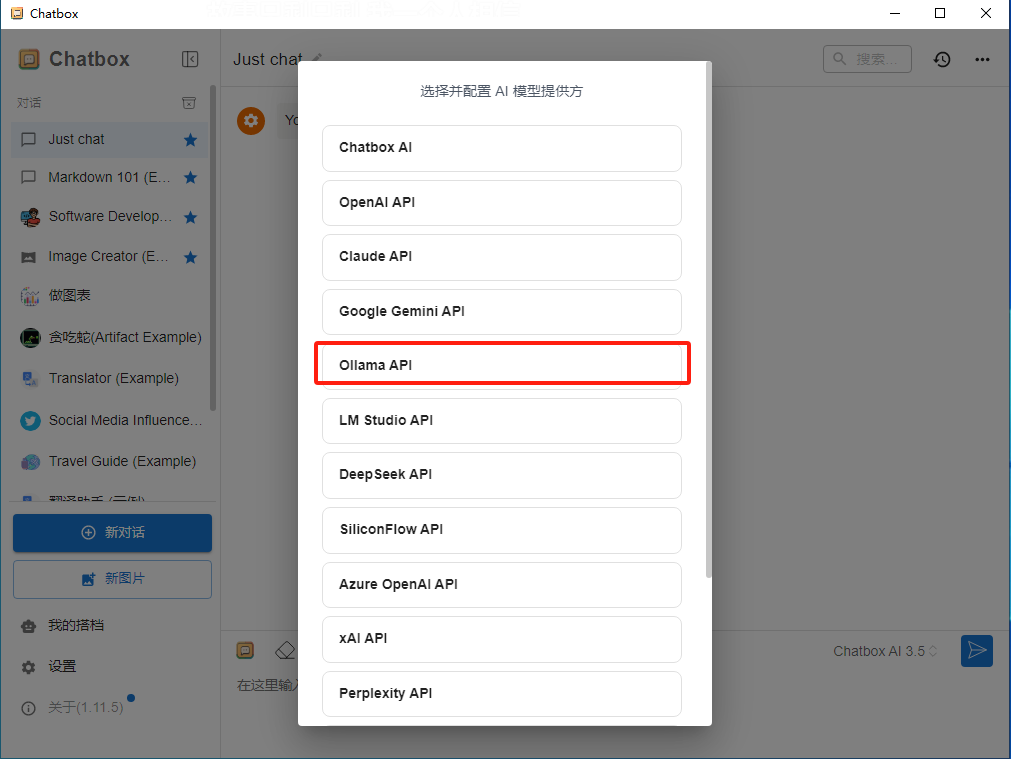Choose Ollama API provider
Image resolution: width=1011 pixels, height=759 pixels.
pyautogui.click(x=502, y=366)
